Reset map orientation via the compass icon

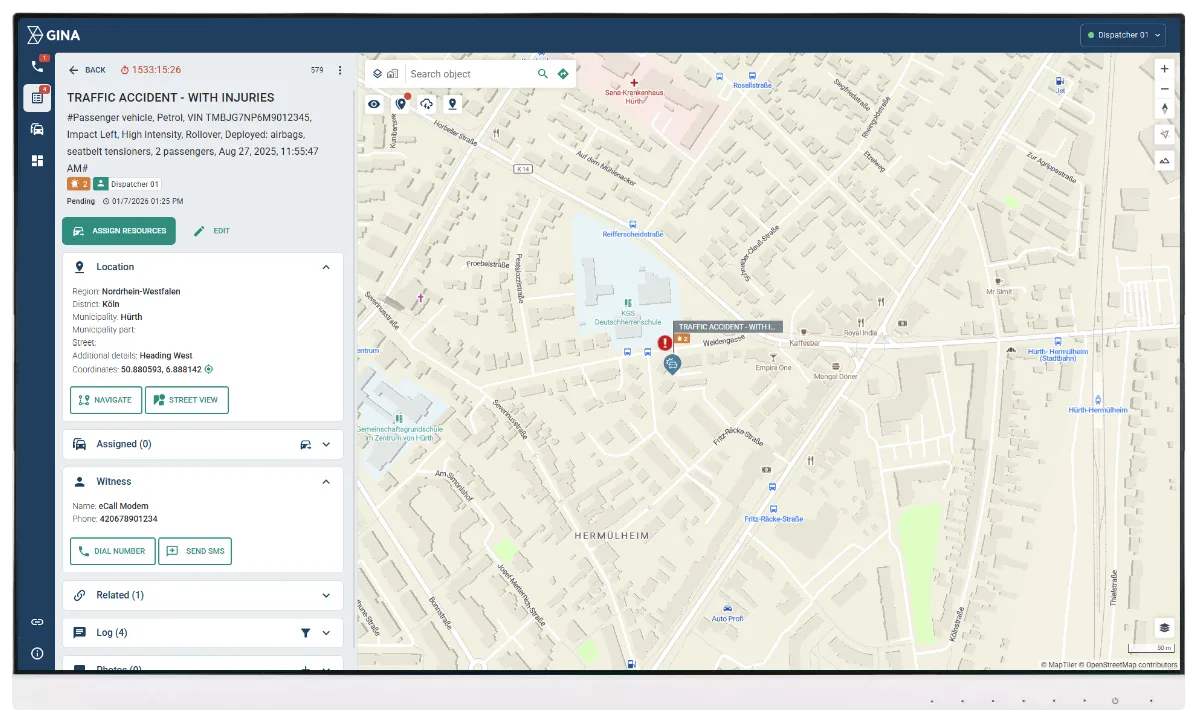click(x=1163, y=109)
